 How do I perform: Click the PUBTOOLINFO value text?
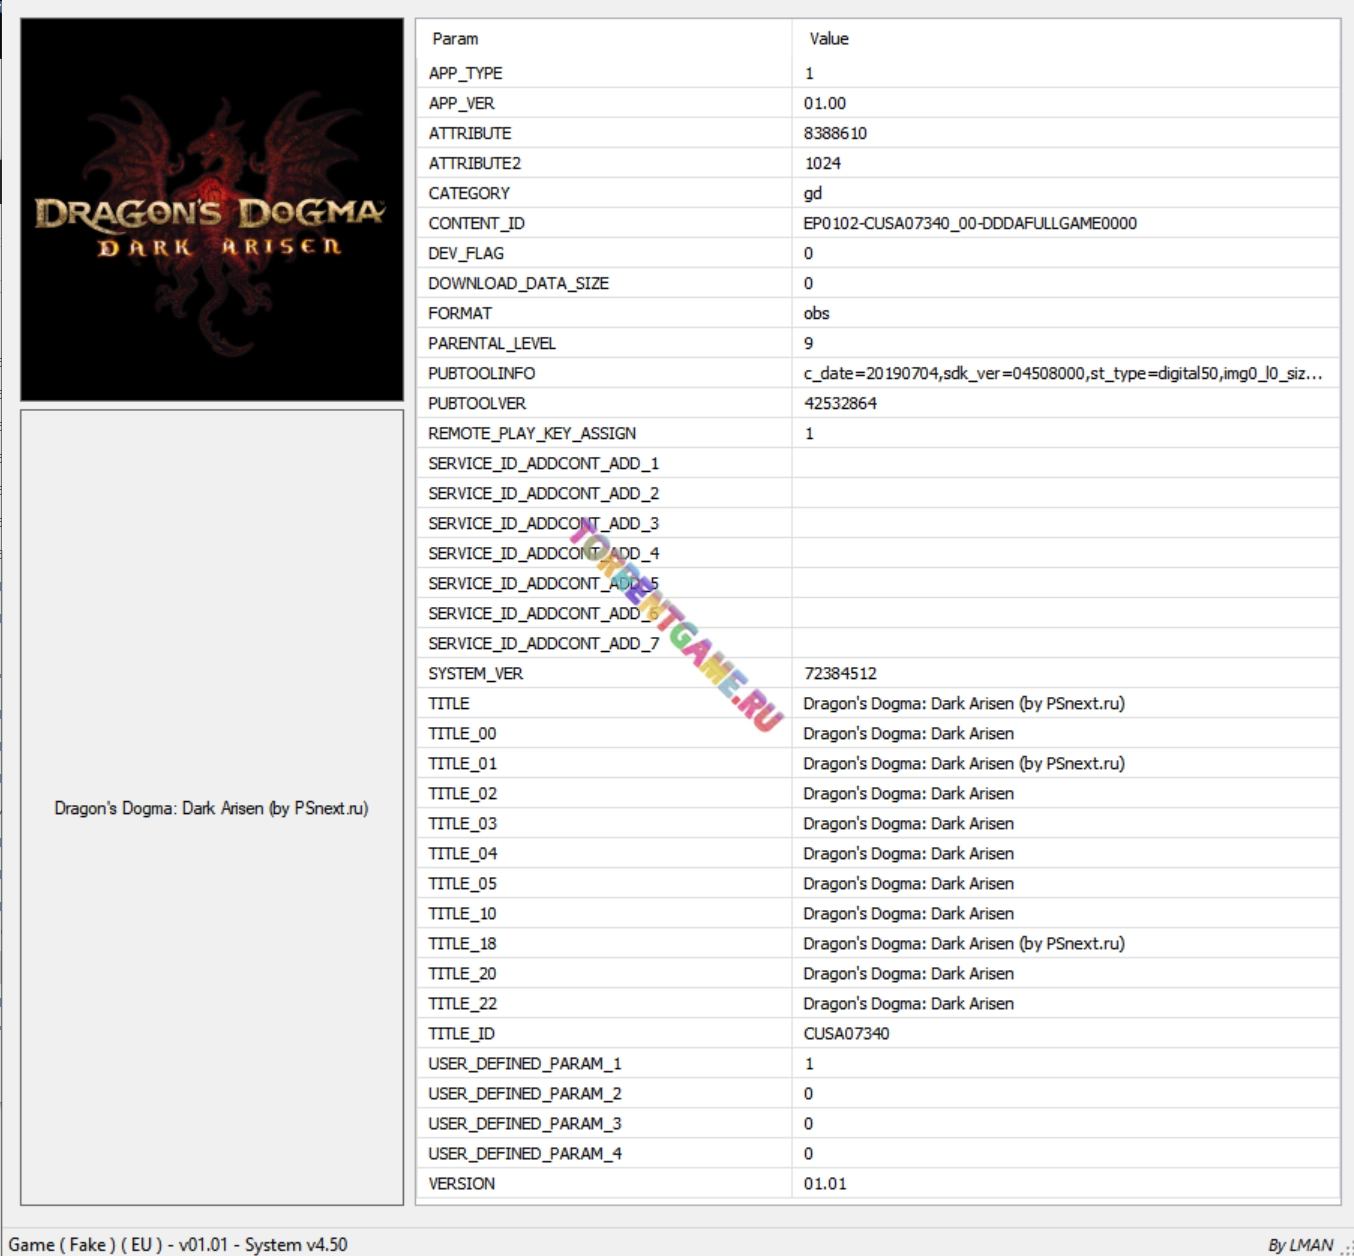pos(1062,373)
